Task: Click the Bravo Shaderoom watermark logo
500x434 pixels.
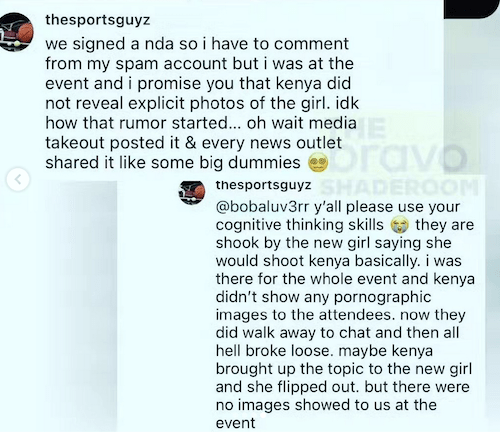Action: (398, 156)
